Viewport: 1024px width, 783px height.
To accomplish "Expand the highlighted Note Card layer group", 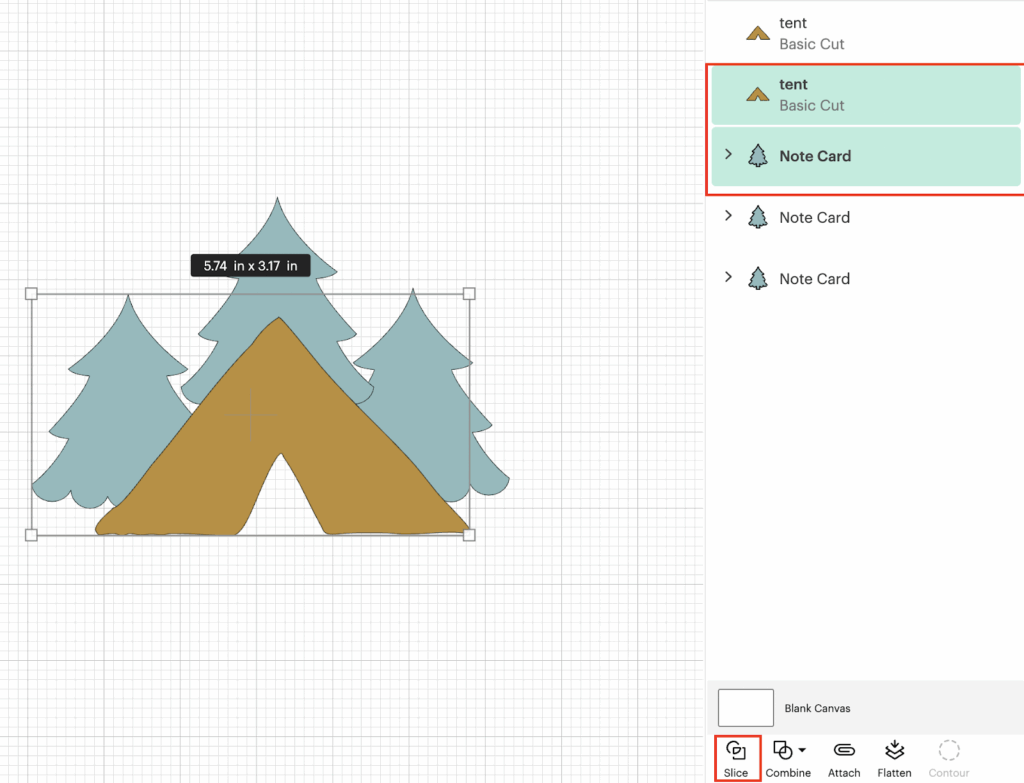I will pos(728,155).
